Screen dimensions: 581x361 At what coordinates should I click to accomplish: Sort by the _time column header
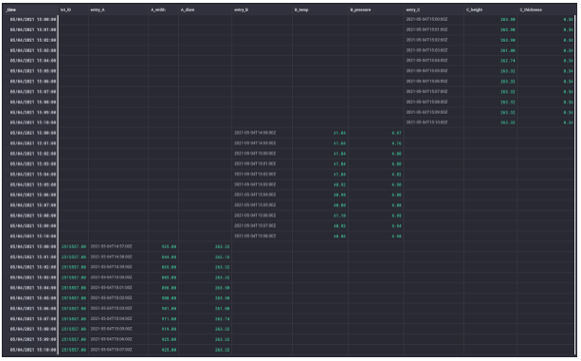(11, 10)
